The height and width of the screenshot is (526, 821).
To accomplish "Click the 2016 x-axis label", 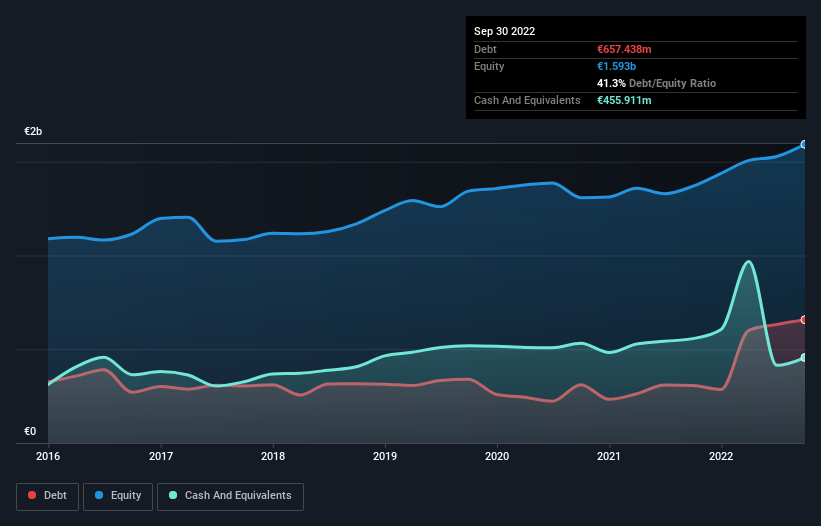I will [x=48, y=456].
